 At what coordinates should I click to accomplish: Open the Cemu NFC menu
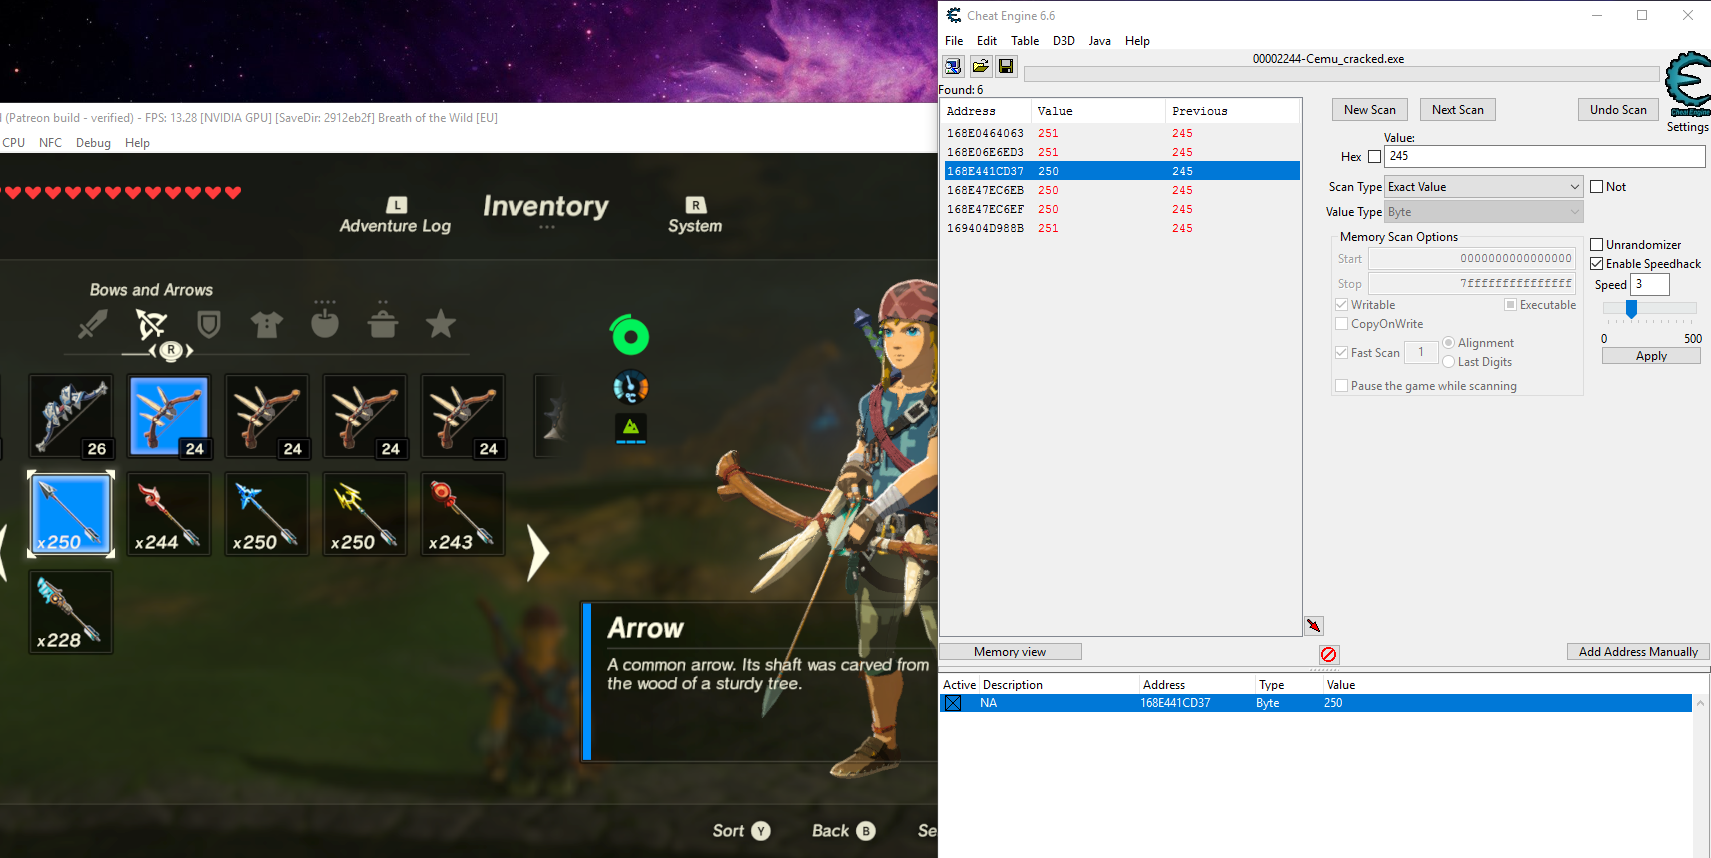pyautogui.click(x=50, y=143)
